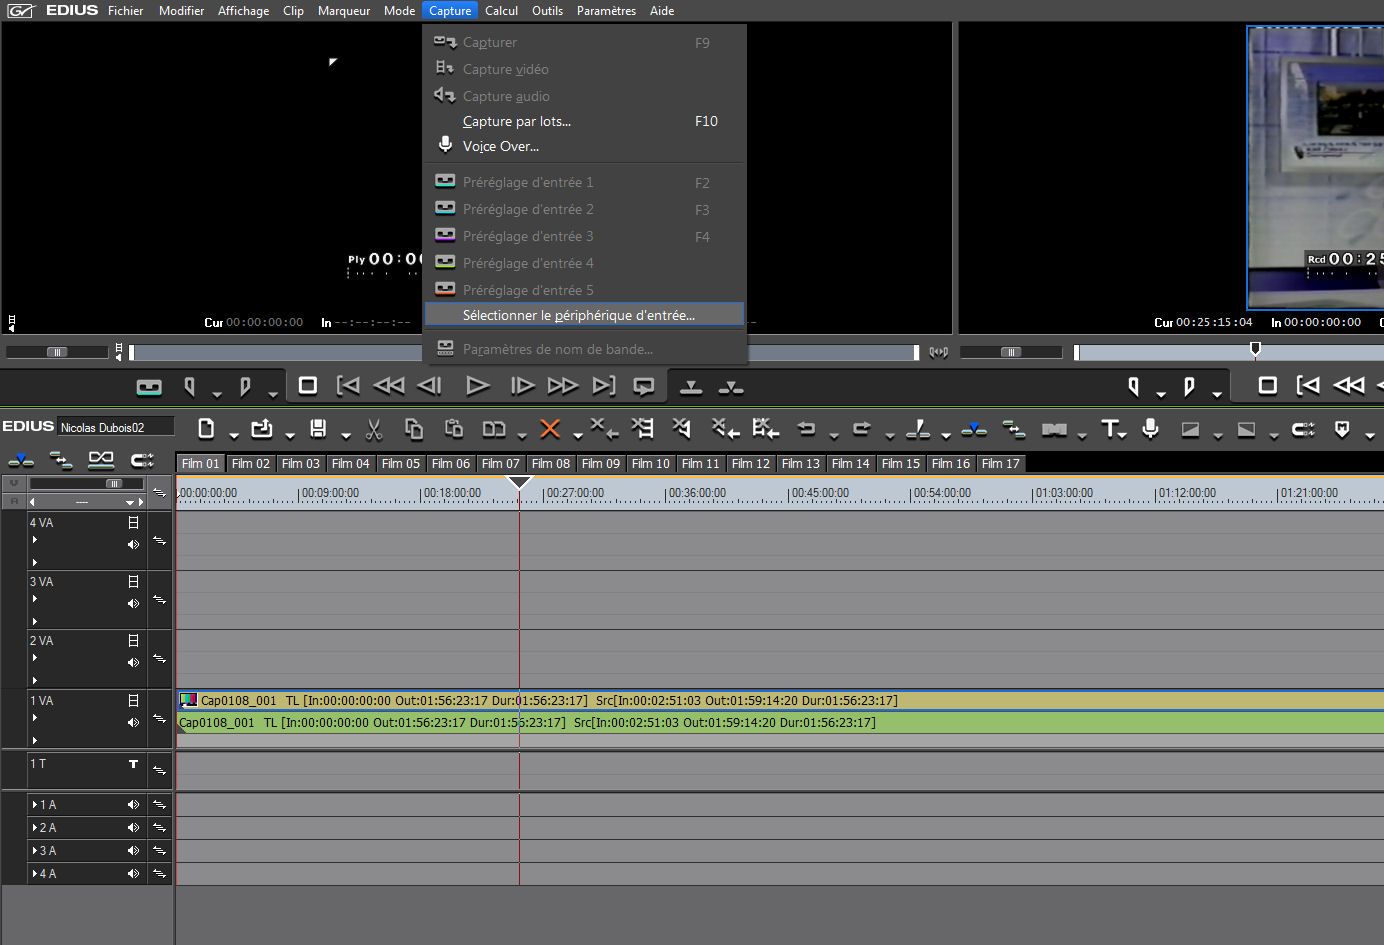Stop playback in the player controls
1384x945 pixels.
(x=308, y=385)
